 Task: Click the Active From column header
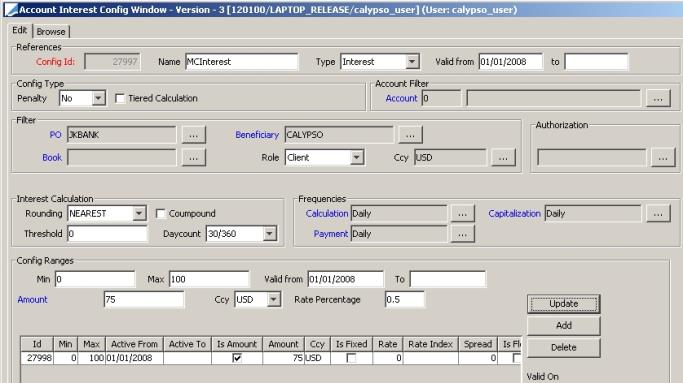coord(134,344)
